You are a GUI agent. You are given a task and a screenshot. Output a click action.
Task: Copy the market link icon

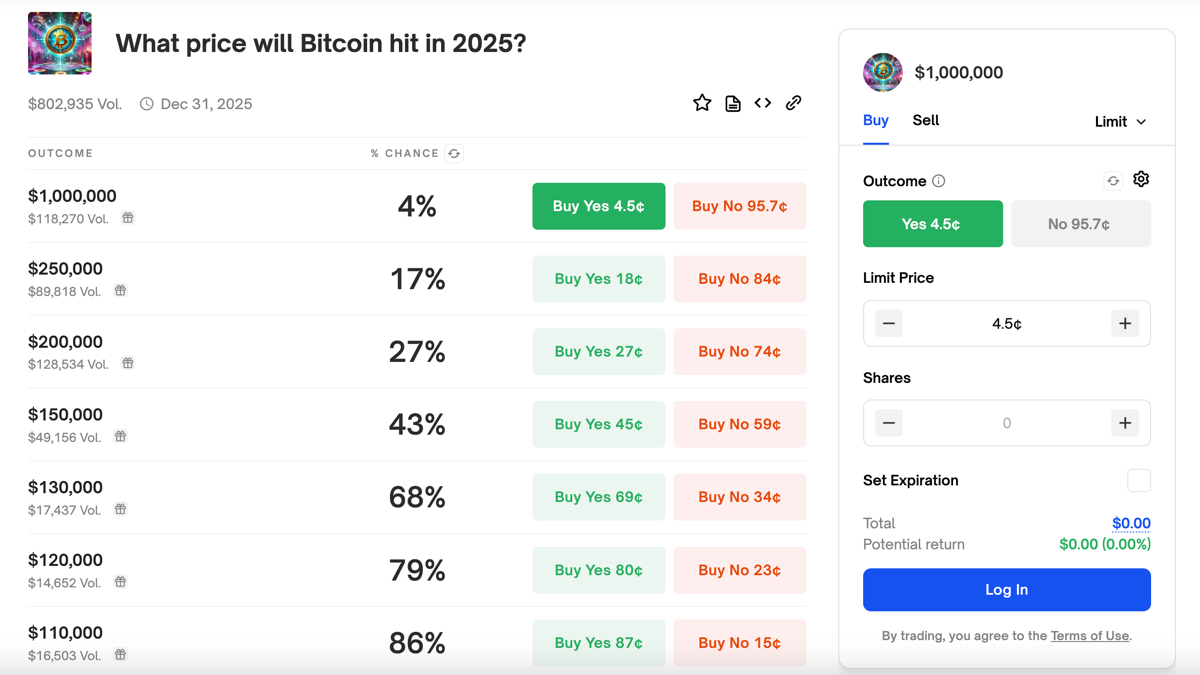[793, 102]
